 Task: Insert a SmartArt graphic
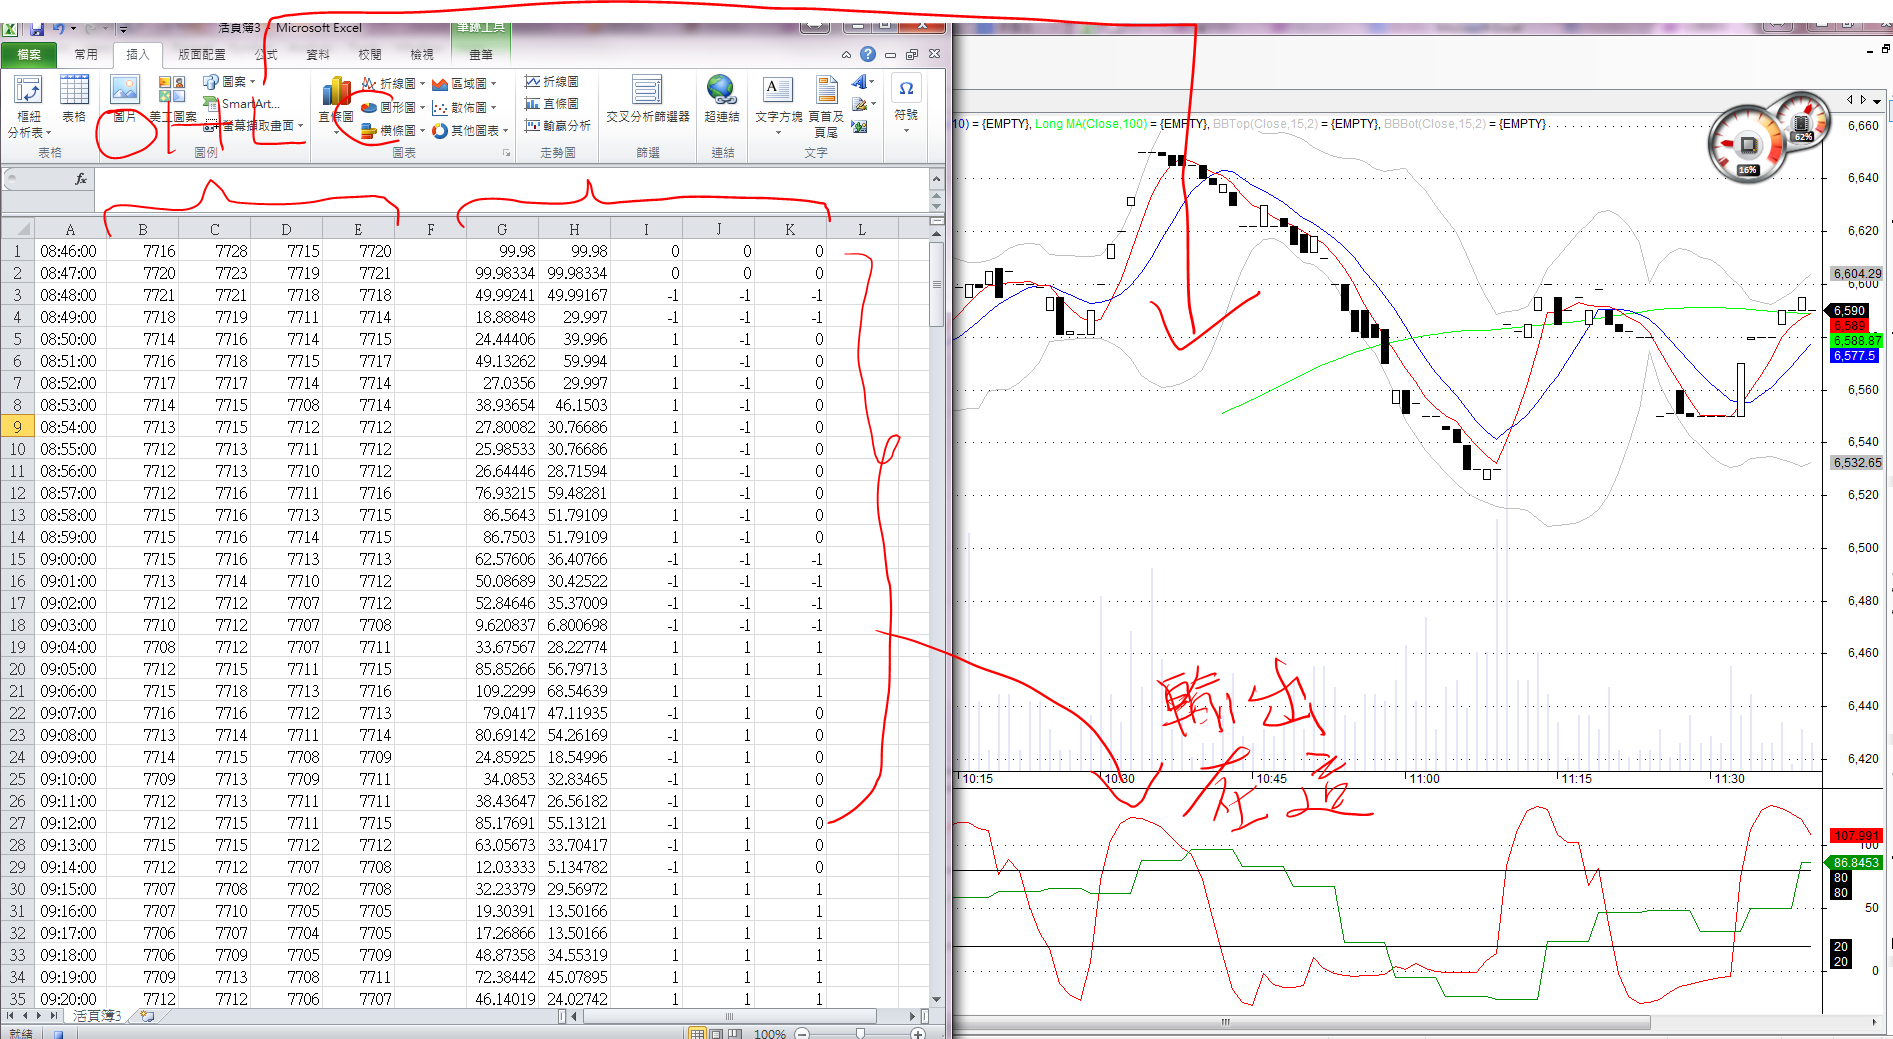pos(241,103)
